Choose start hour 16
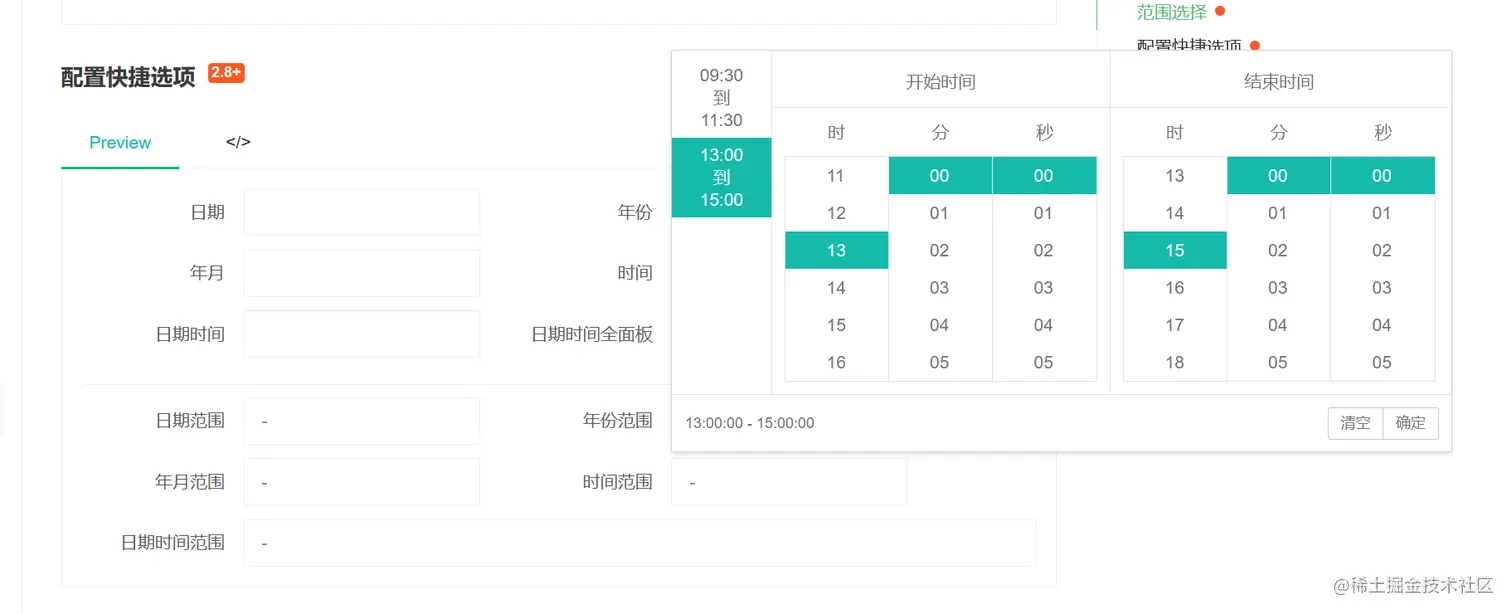 [x=836, y=363]
